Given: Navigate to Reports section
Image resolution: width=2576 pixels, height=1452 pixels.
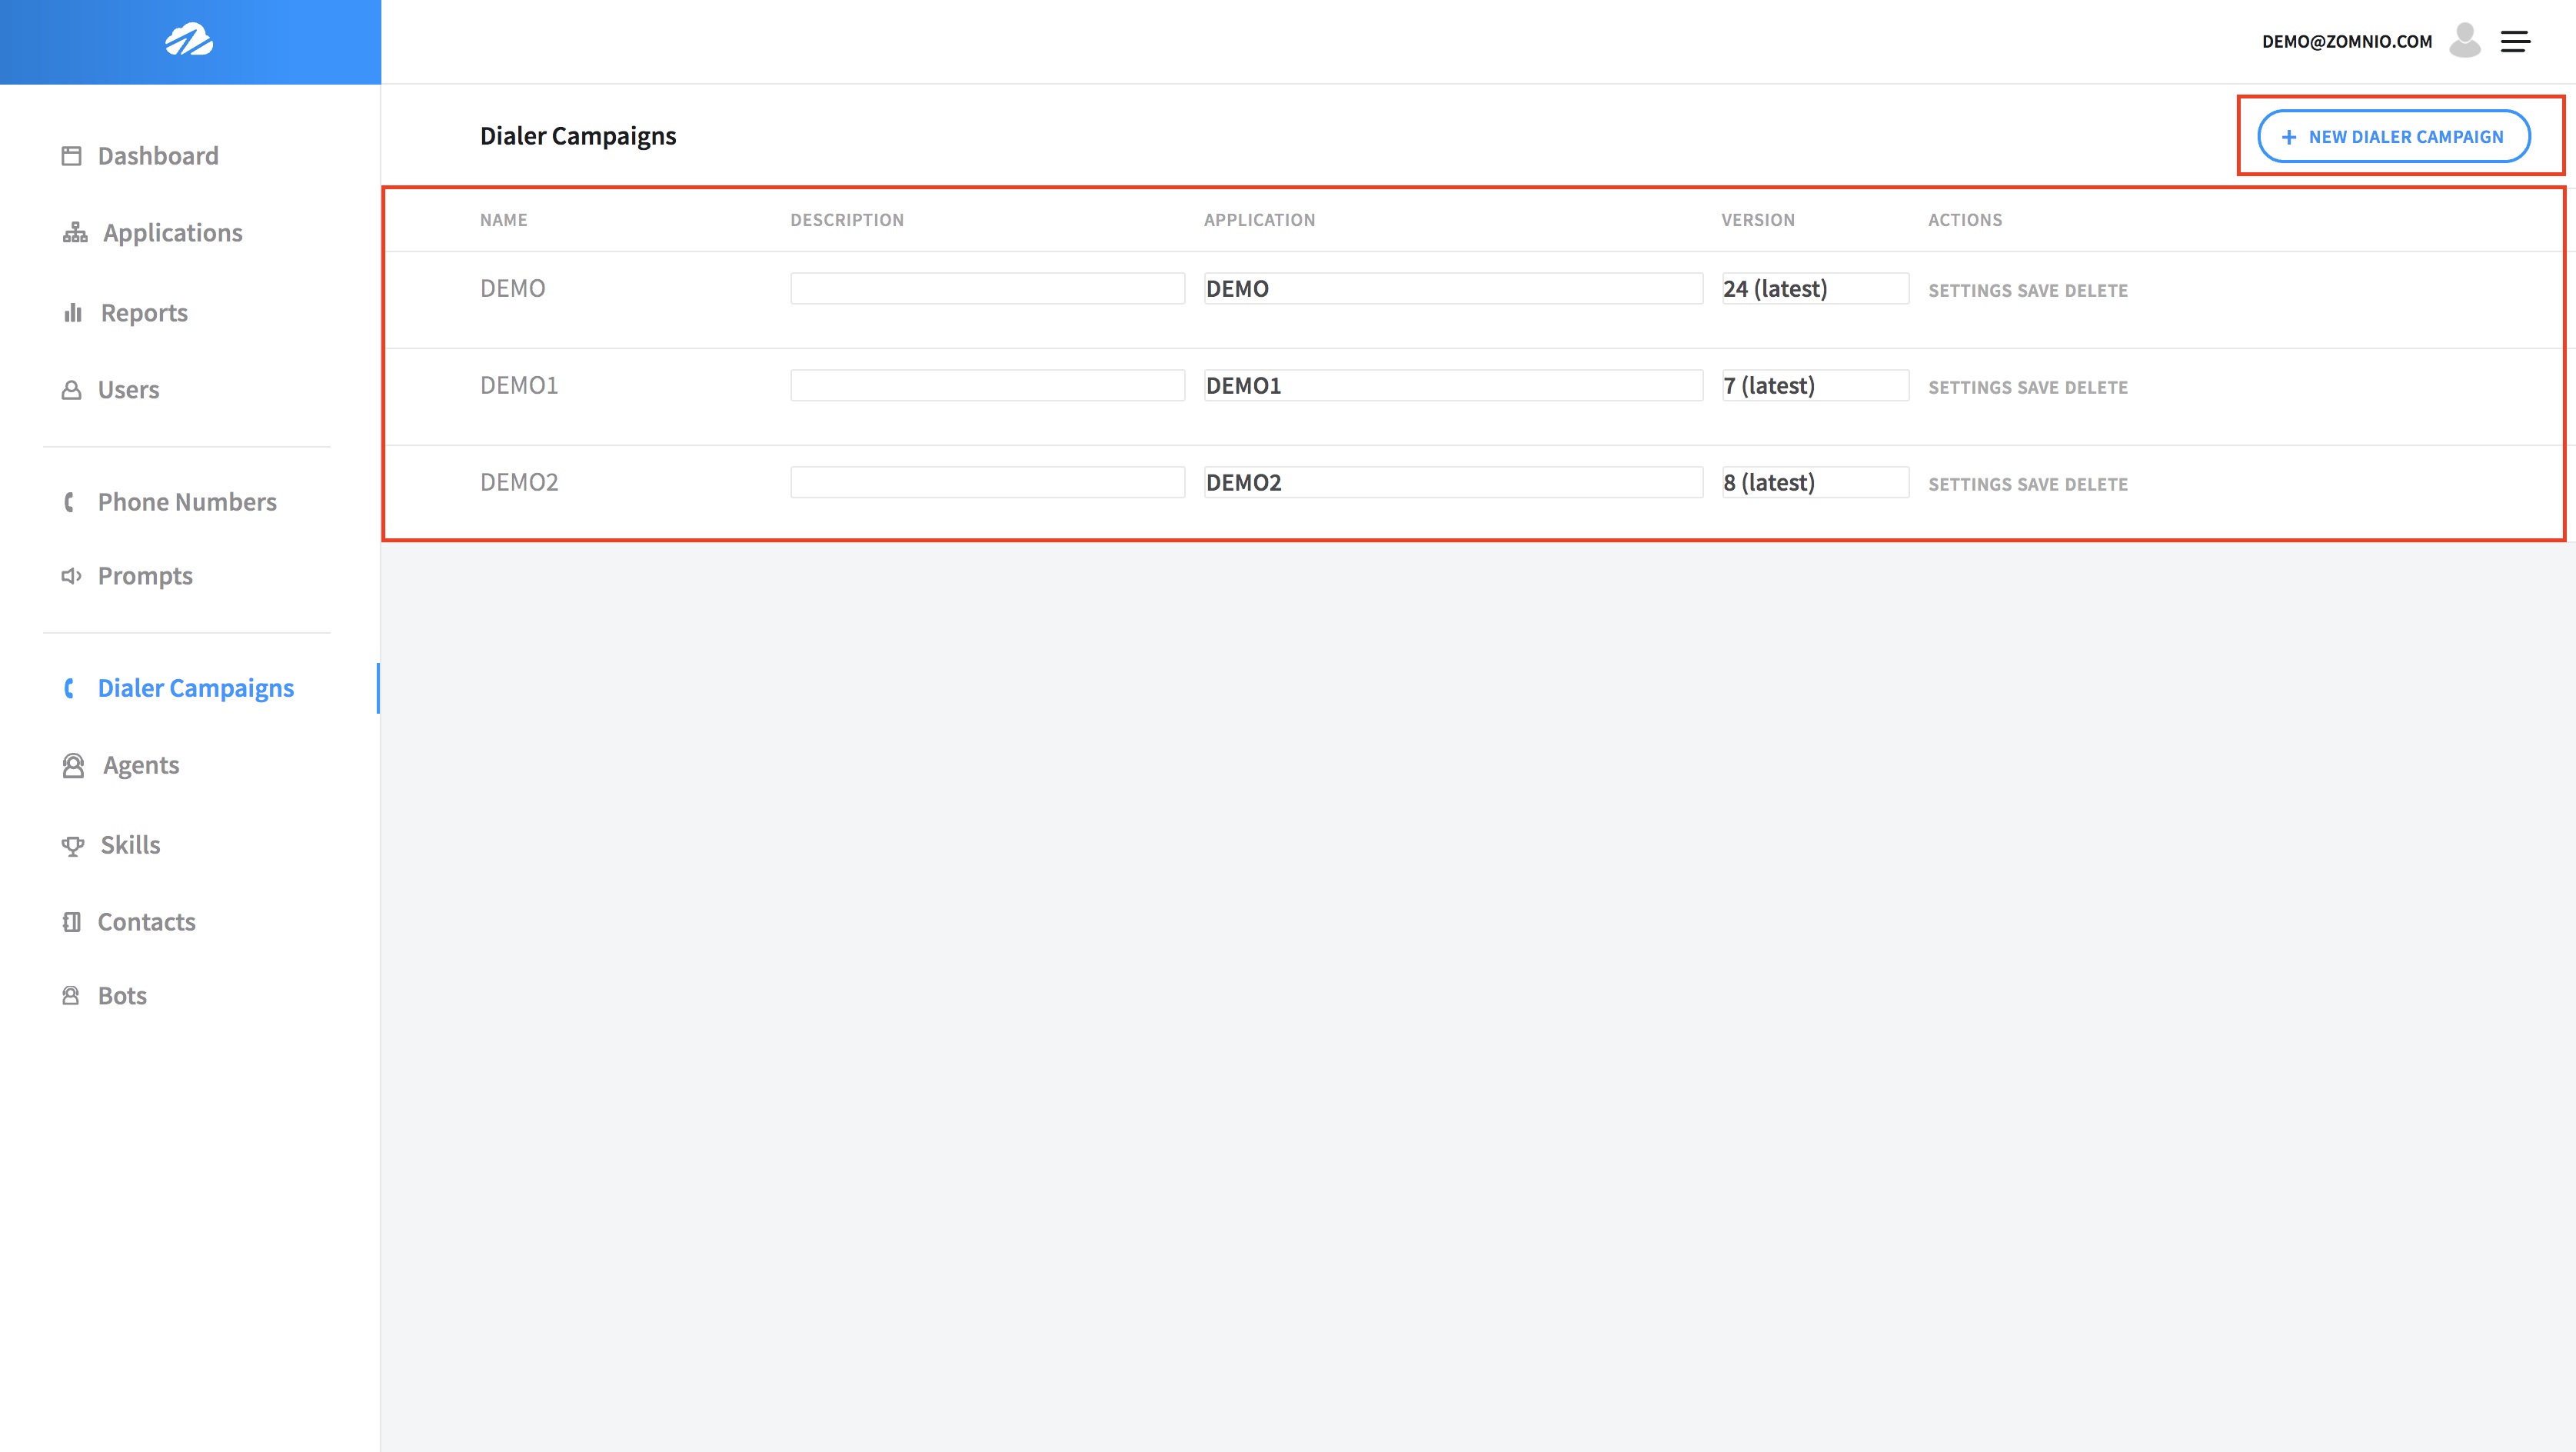Looking at the screenshot, I should (x=141, y=311).
